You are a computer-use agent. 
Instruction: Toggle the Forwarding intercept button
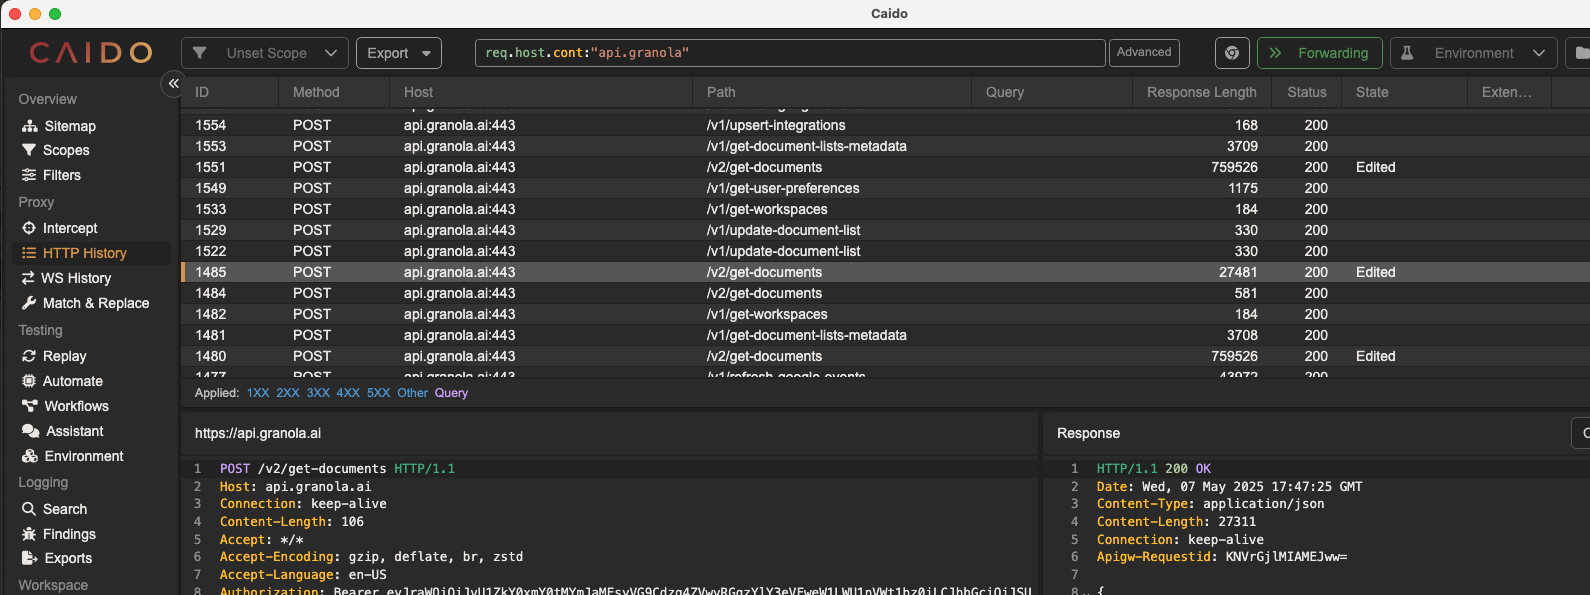coord(1320,53)
